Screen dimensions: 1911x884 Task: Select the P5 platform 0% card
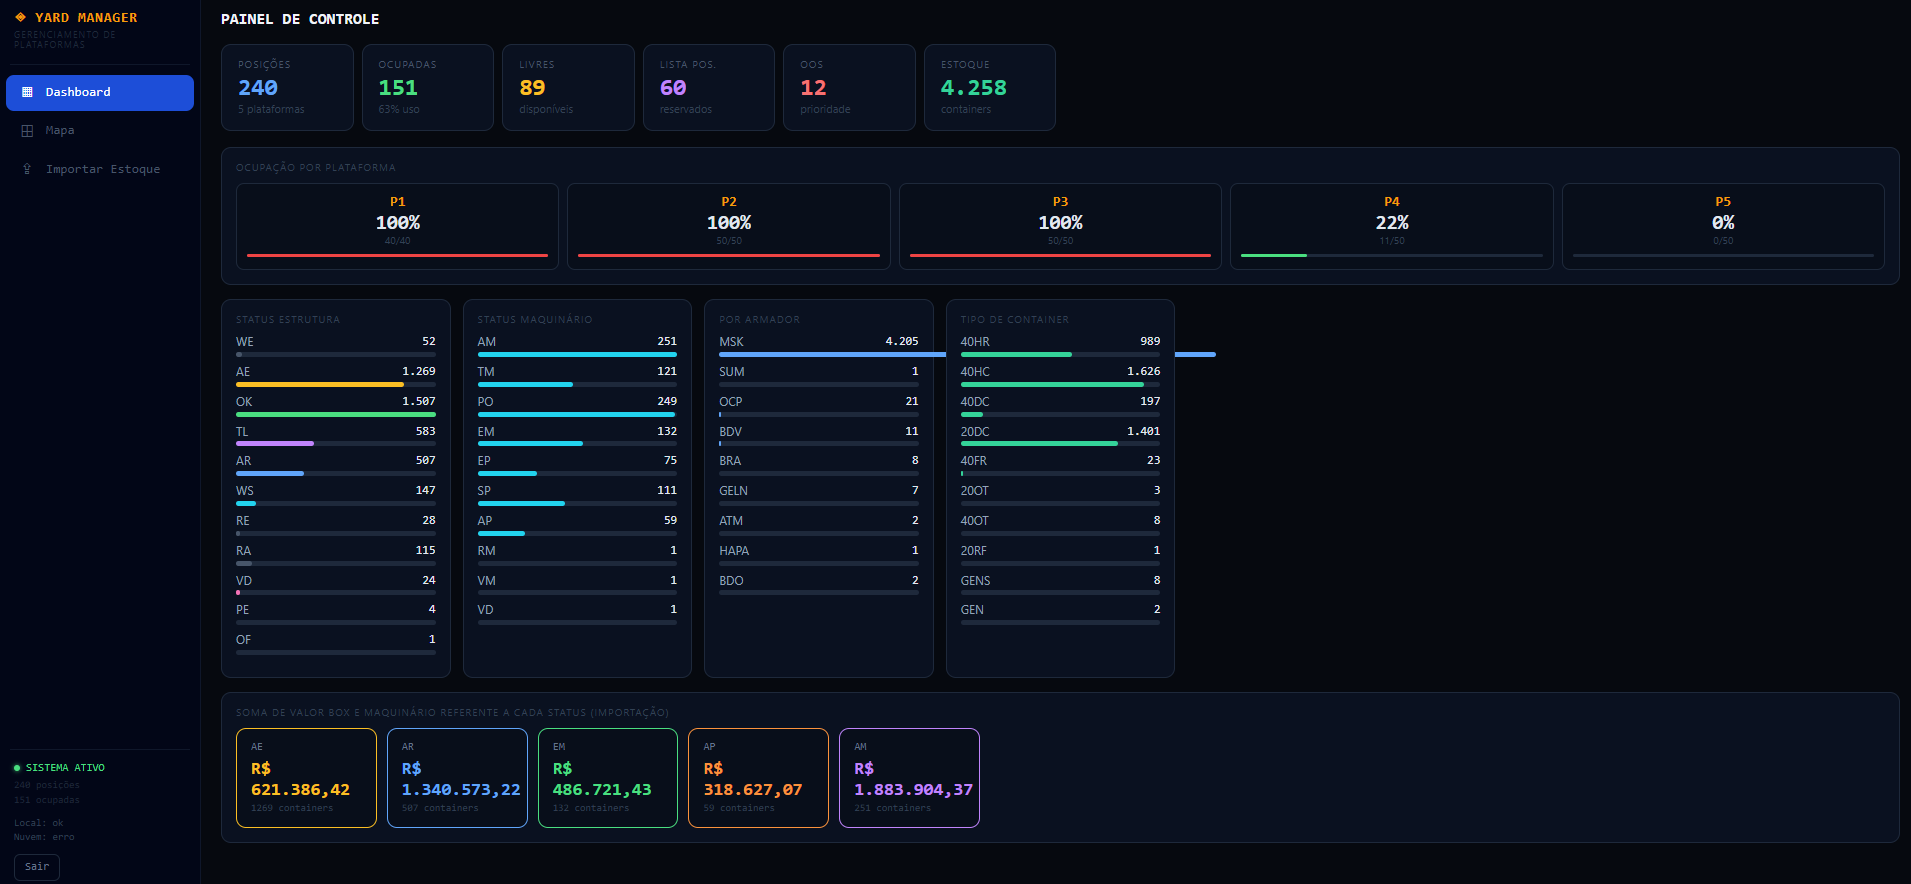[1722, 226]
